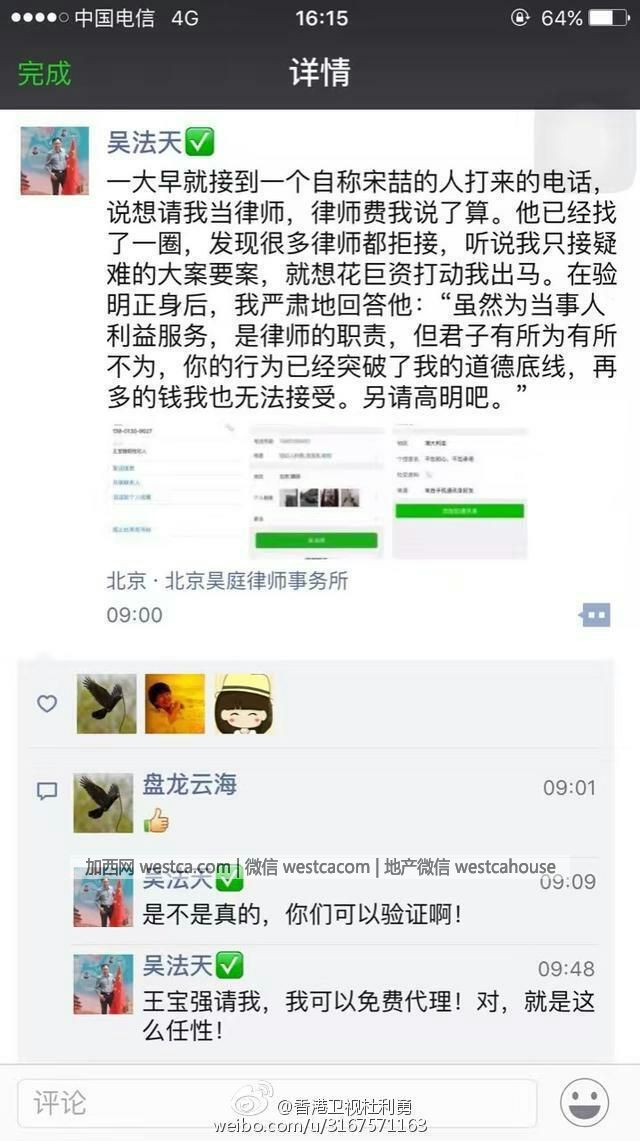Image resolution: width=640 pixels, height=1141 pixels.
Task: Reply to comment 是不是真的，你们可以验证啊
Action: click(302, 914)
